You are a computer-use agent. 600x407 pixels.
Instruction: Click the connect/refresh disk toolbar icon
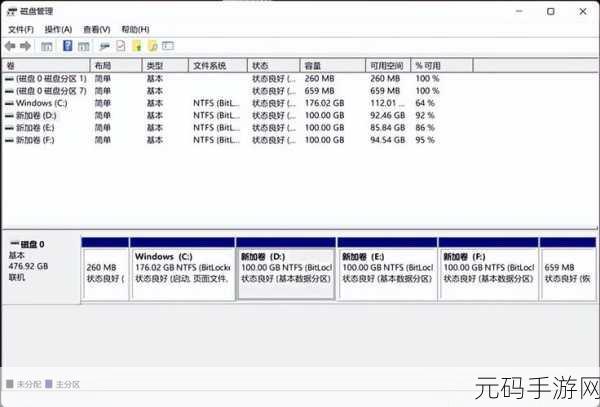pos(104,47)
